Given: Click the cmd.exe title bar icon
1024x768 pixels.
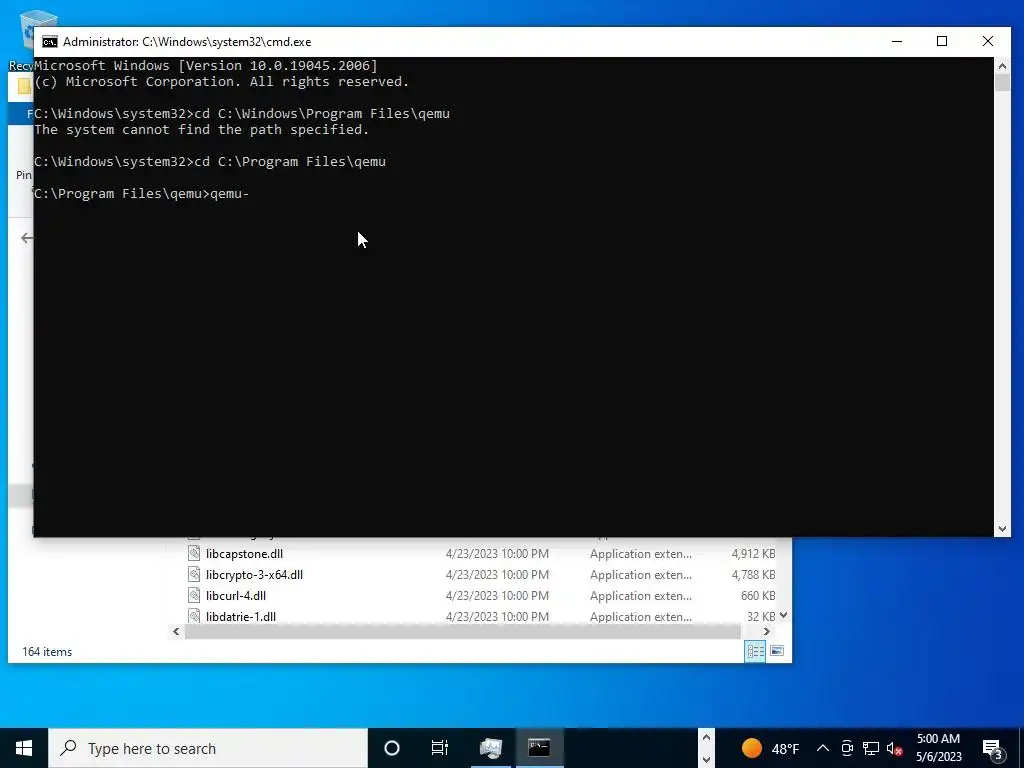Looking at the screenshot, I should coord(50,42).
